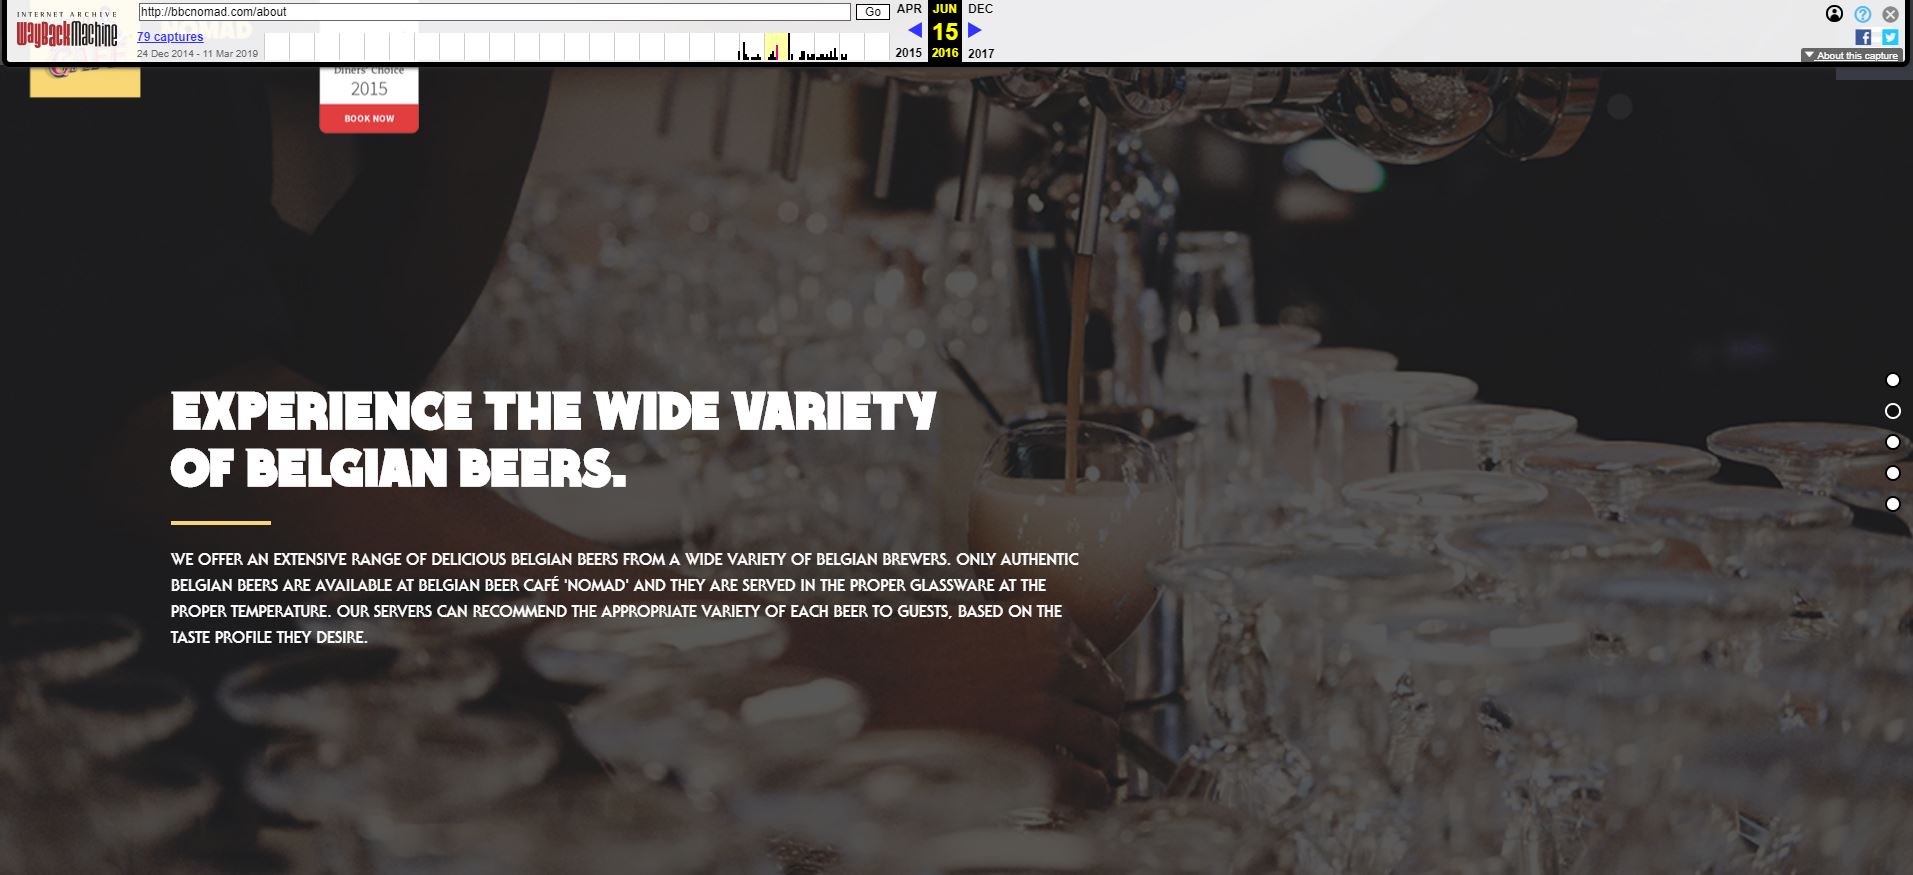The height and width of the screenshot is (875, 1913).
Task: Share capture on Twitter icon
Action: (x=1890, y=37)
